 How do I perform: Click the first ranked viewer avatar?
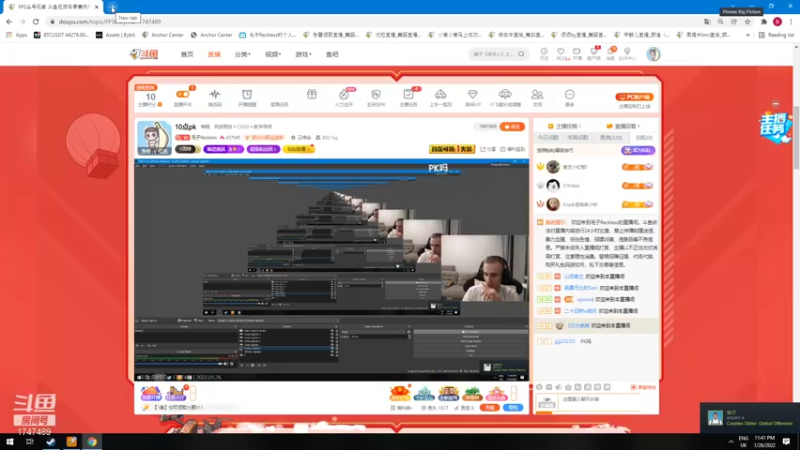pos(553,167)
